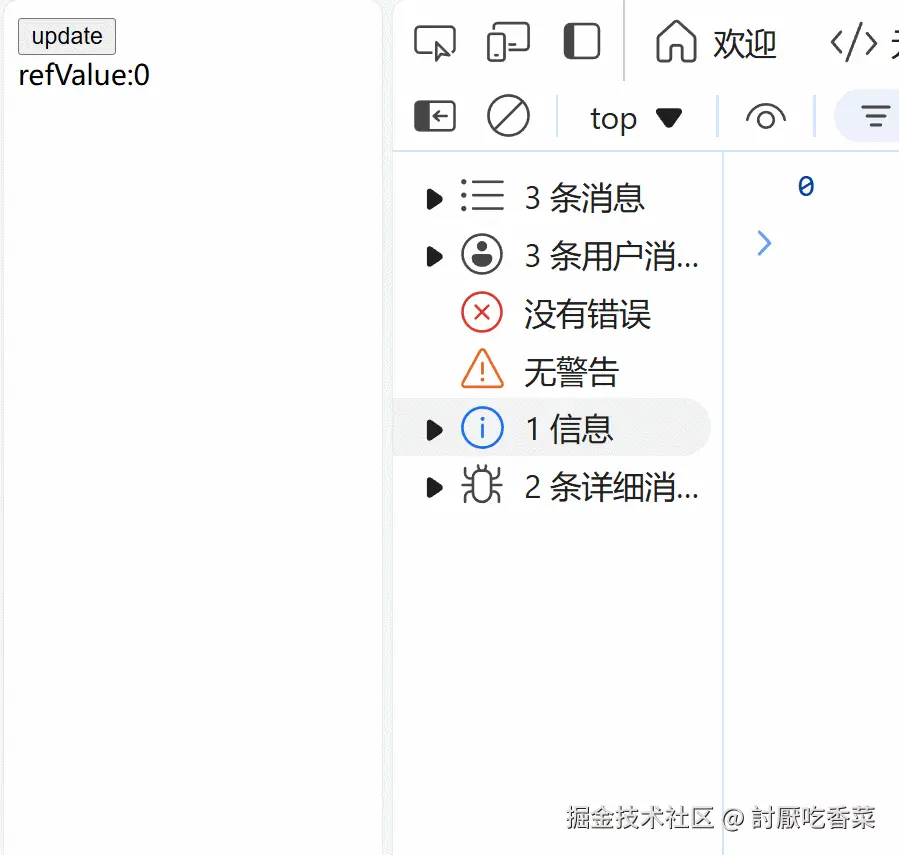
Task: Select the 3 条消息 row
Action: coord(552,197)
